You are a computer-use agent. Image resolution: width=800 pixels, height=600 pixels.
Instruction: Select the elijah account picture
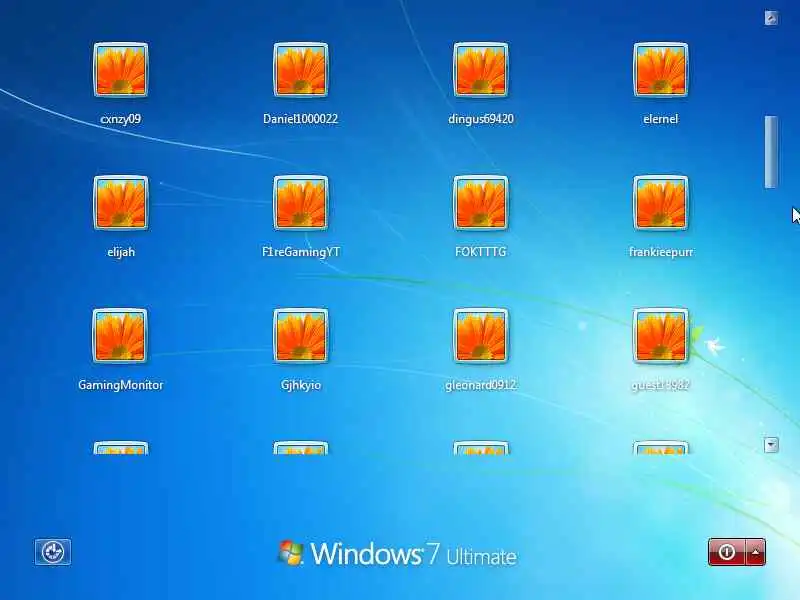tap(121, 203)
